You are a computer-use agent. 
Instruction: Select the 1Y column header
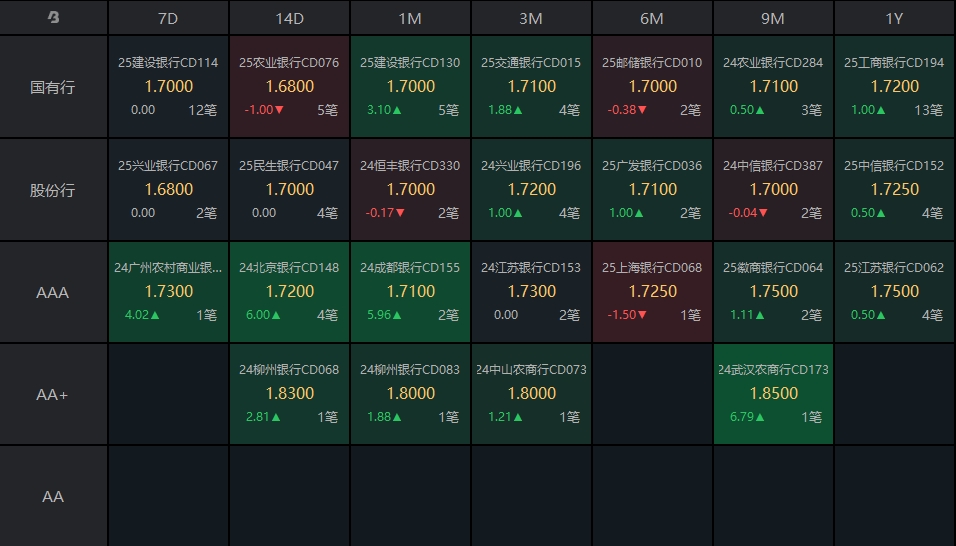click(894, 18)
